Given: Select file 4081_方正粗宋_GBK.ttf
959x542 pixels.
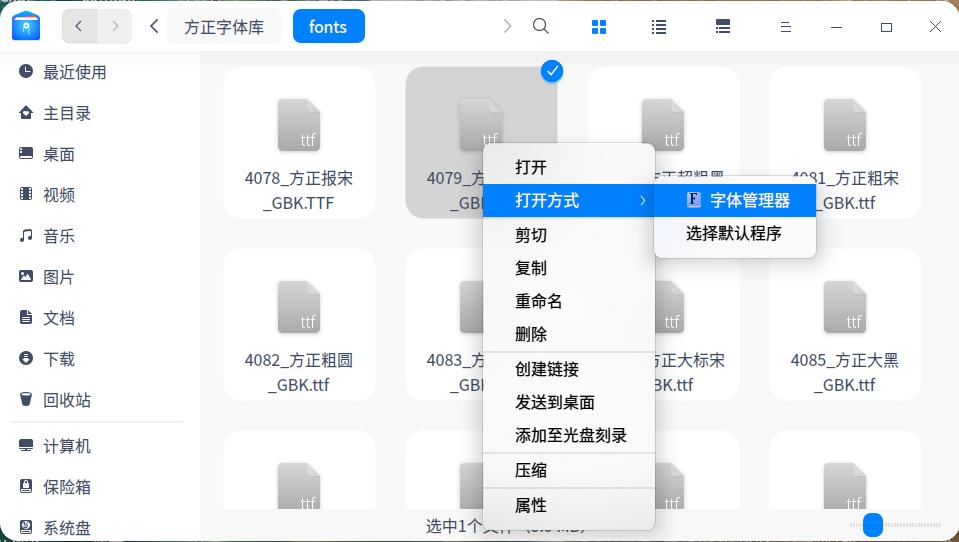Looking at the screenshot, I should coord(845,143).
